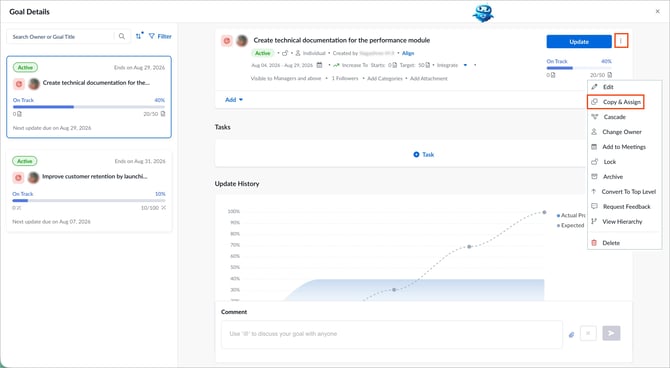Close the Goal Details dialog

(658, 12)
